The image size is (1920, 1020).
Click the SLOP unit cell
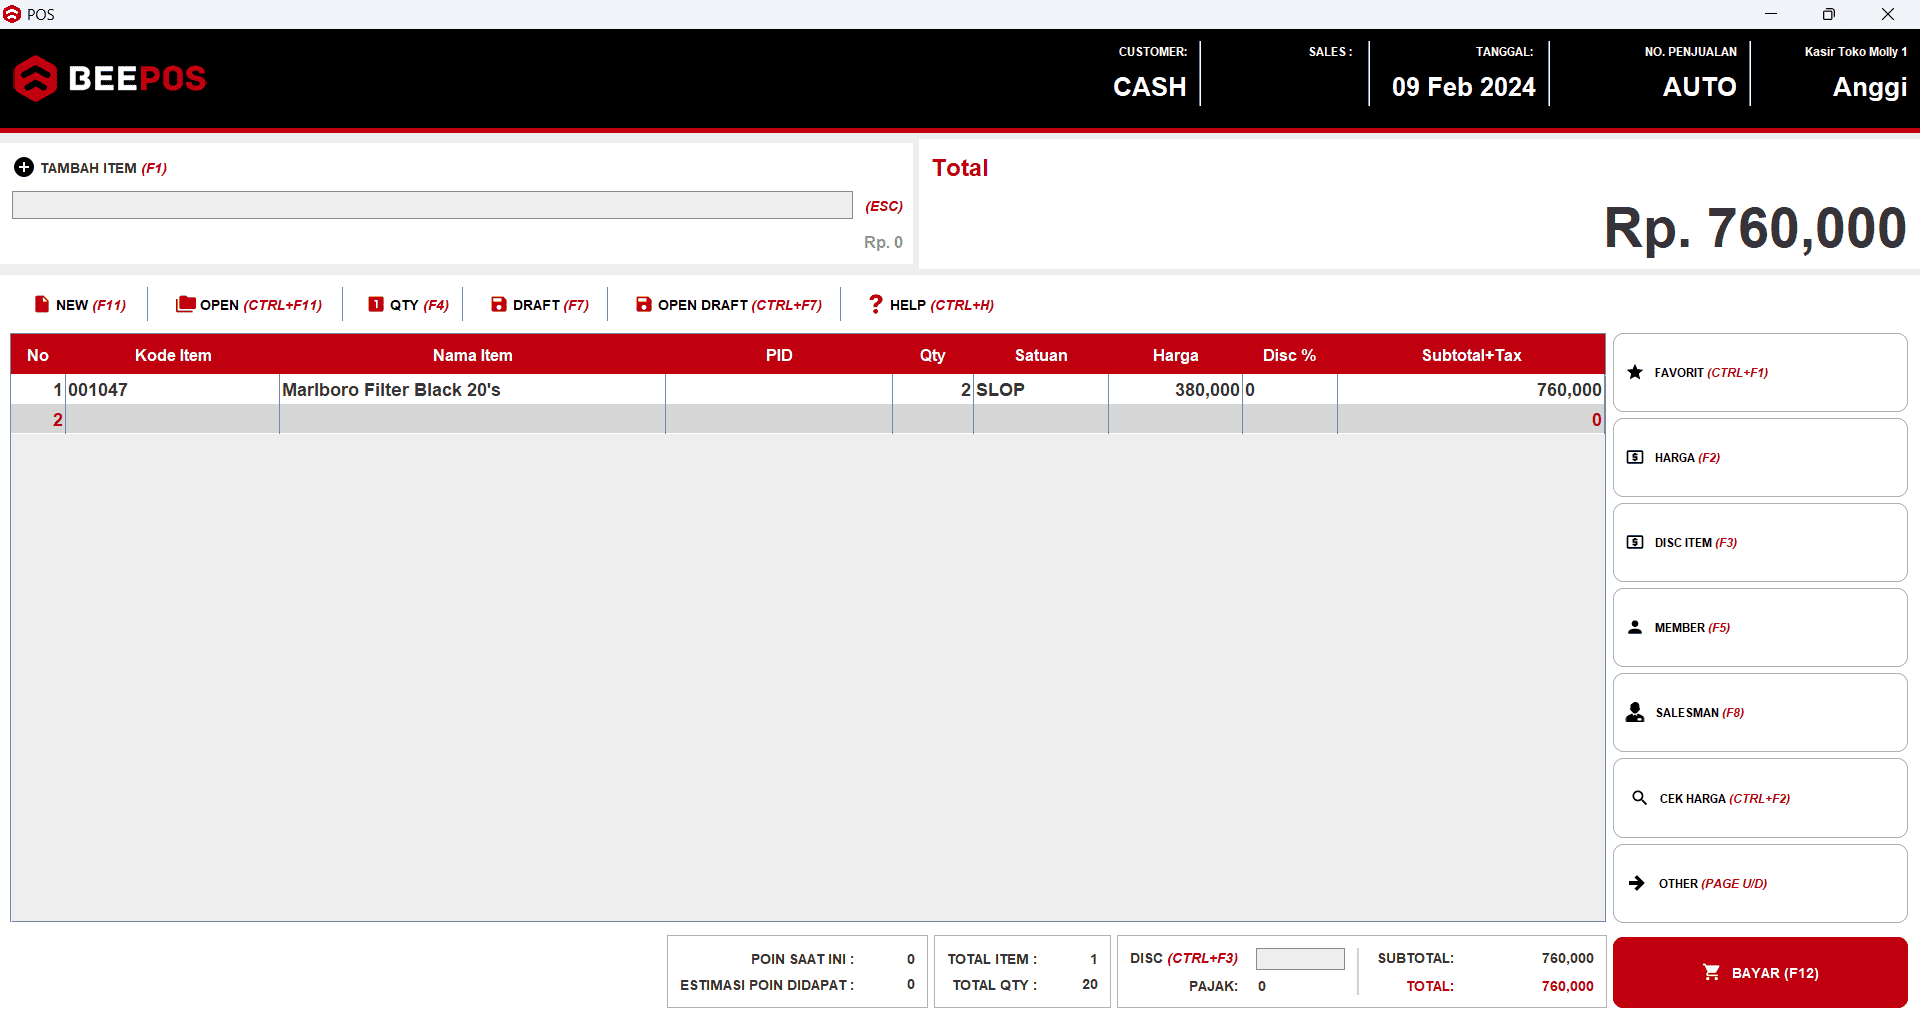(x=1040, y=389)
